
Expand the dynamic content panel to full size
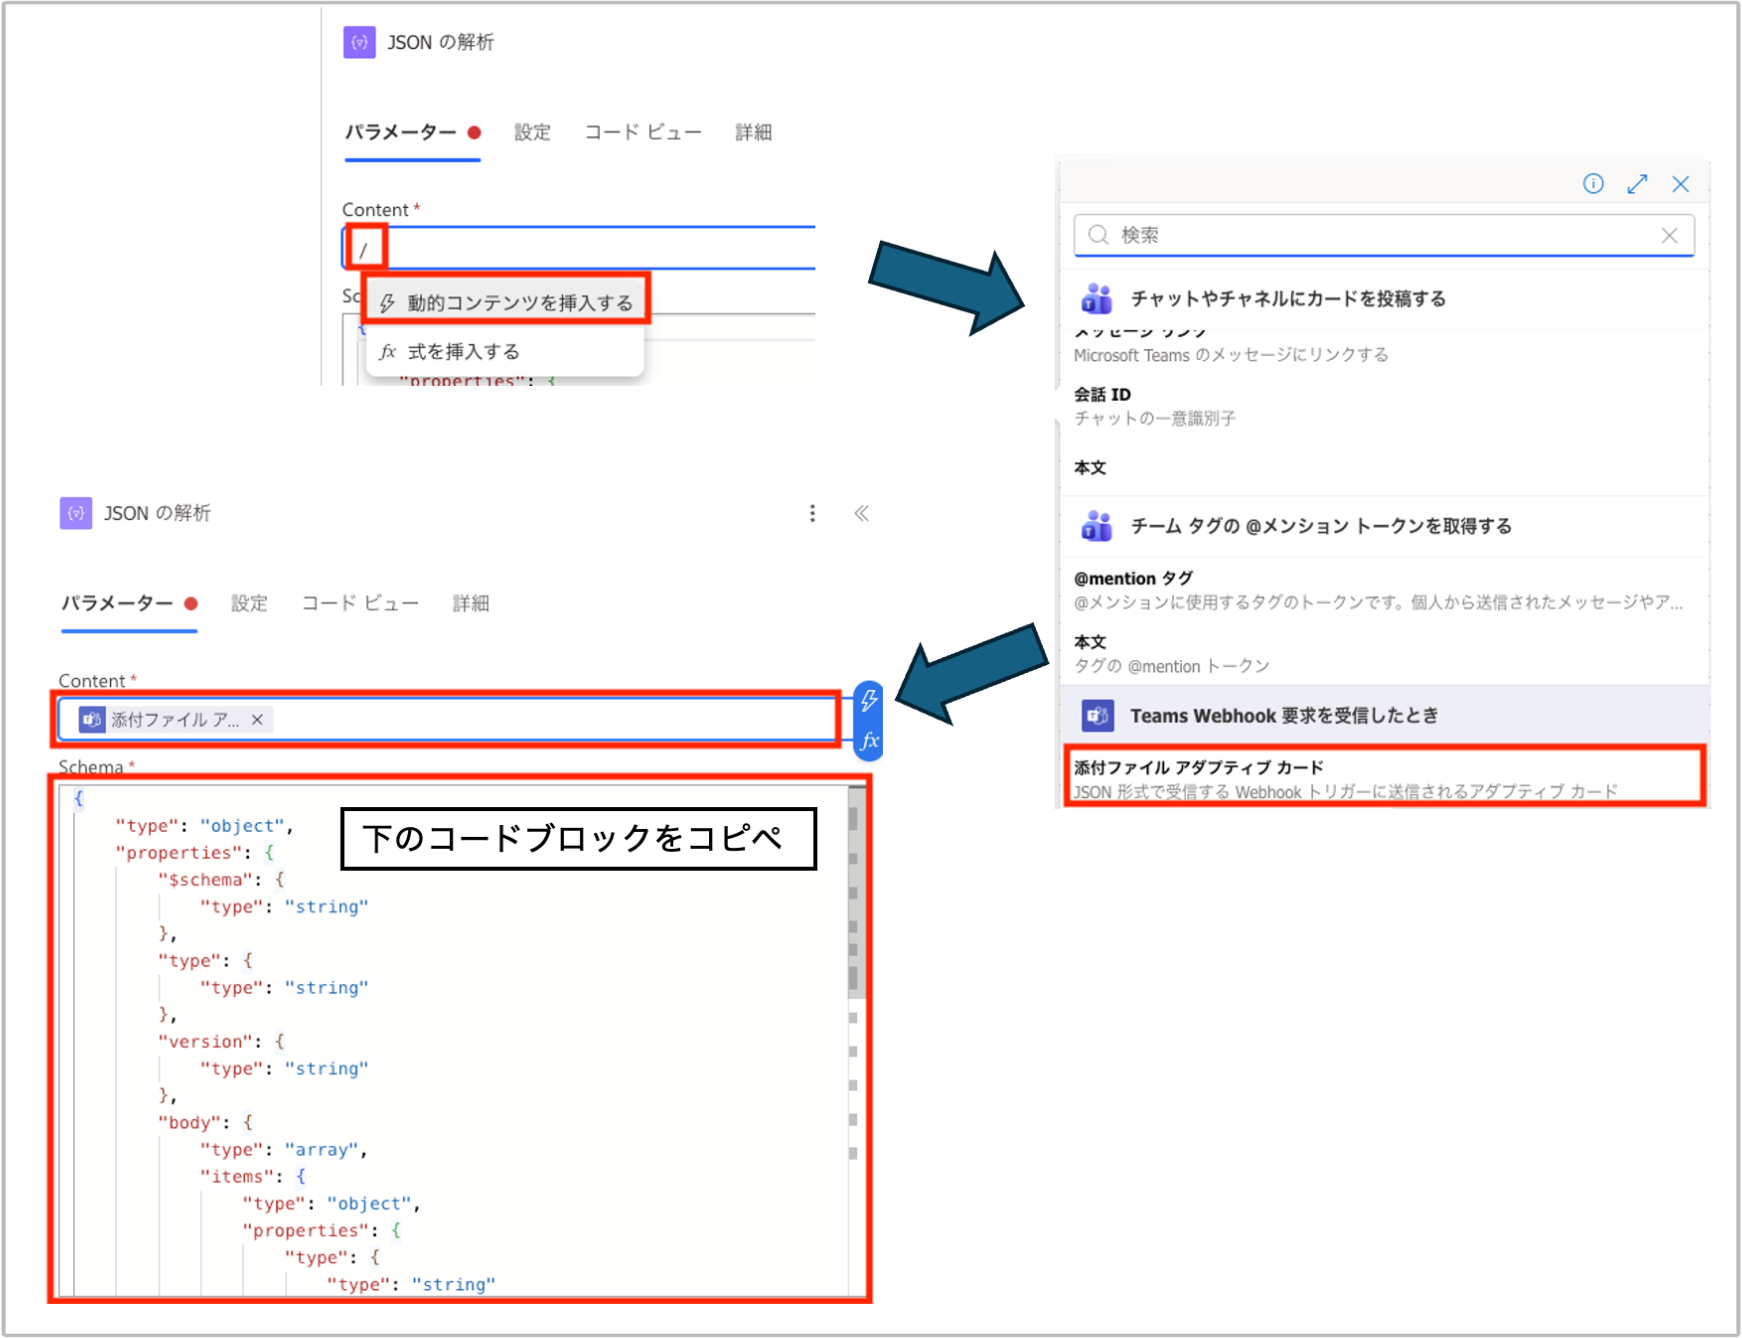[x=1637, y=184]
